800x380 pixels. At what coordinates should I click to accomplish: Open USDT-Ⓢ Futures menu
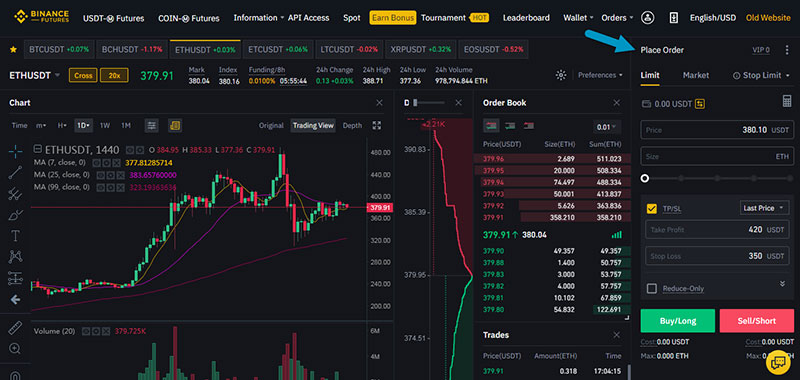point(114,18)
